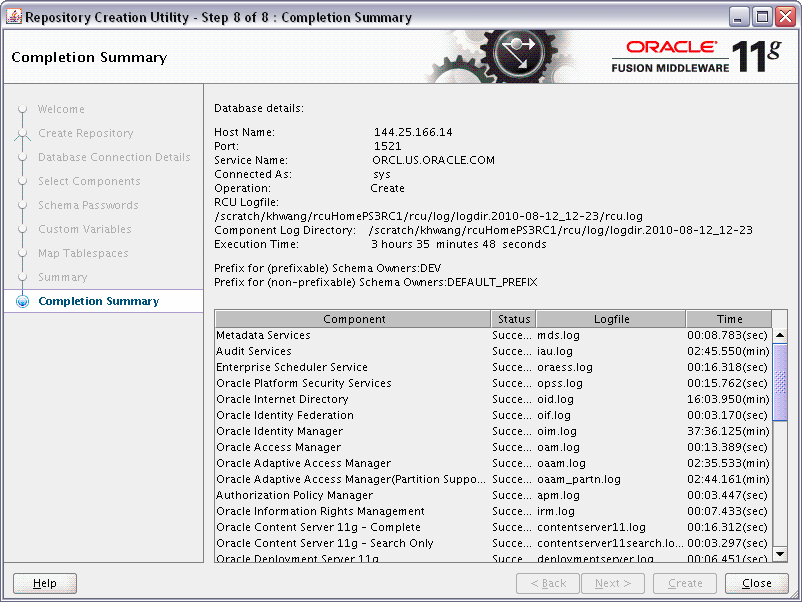Select the Map Tablespaces sidebar entry
Screen dimensions: 802x602
pyautogui.click(x=81, y=252)
